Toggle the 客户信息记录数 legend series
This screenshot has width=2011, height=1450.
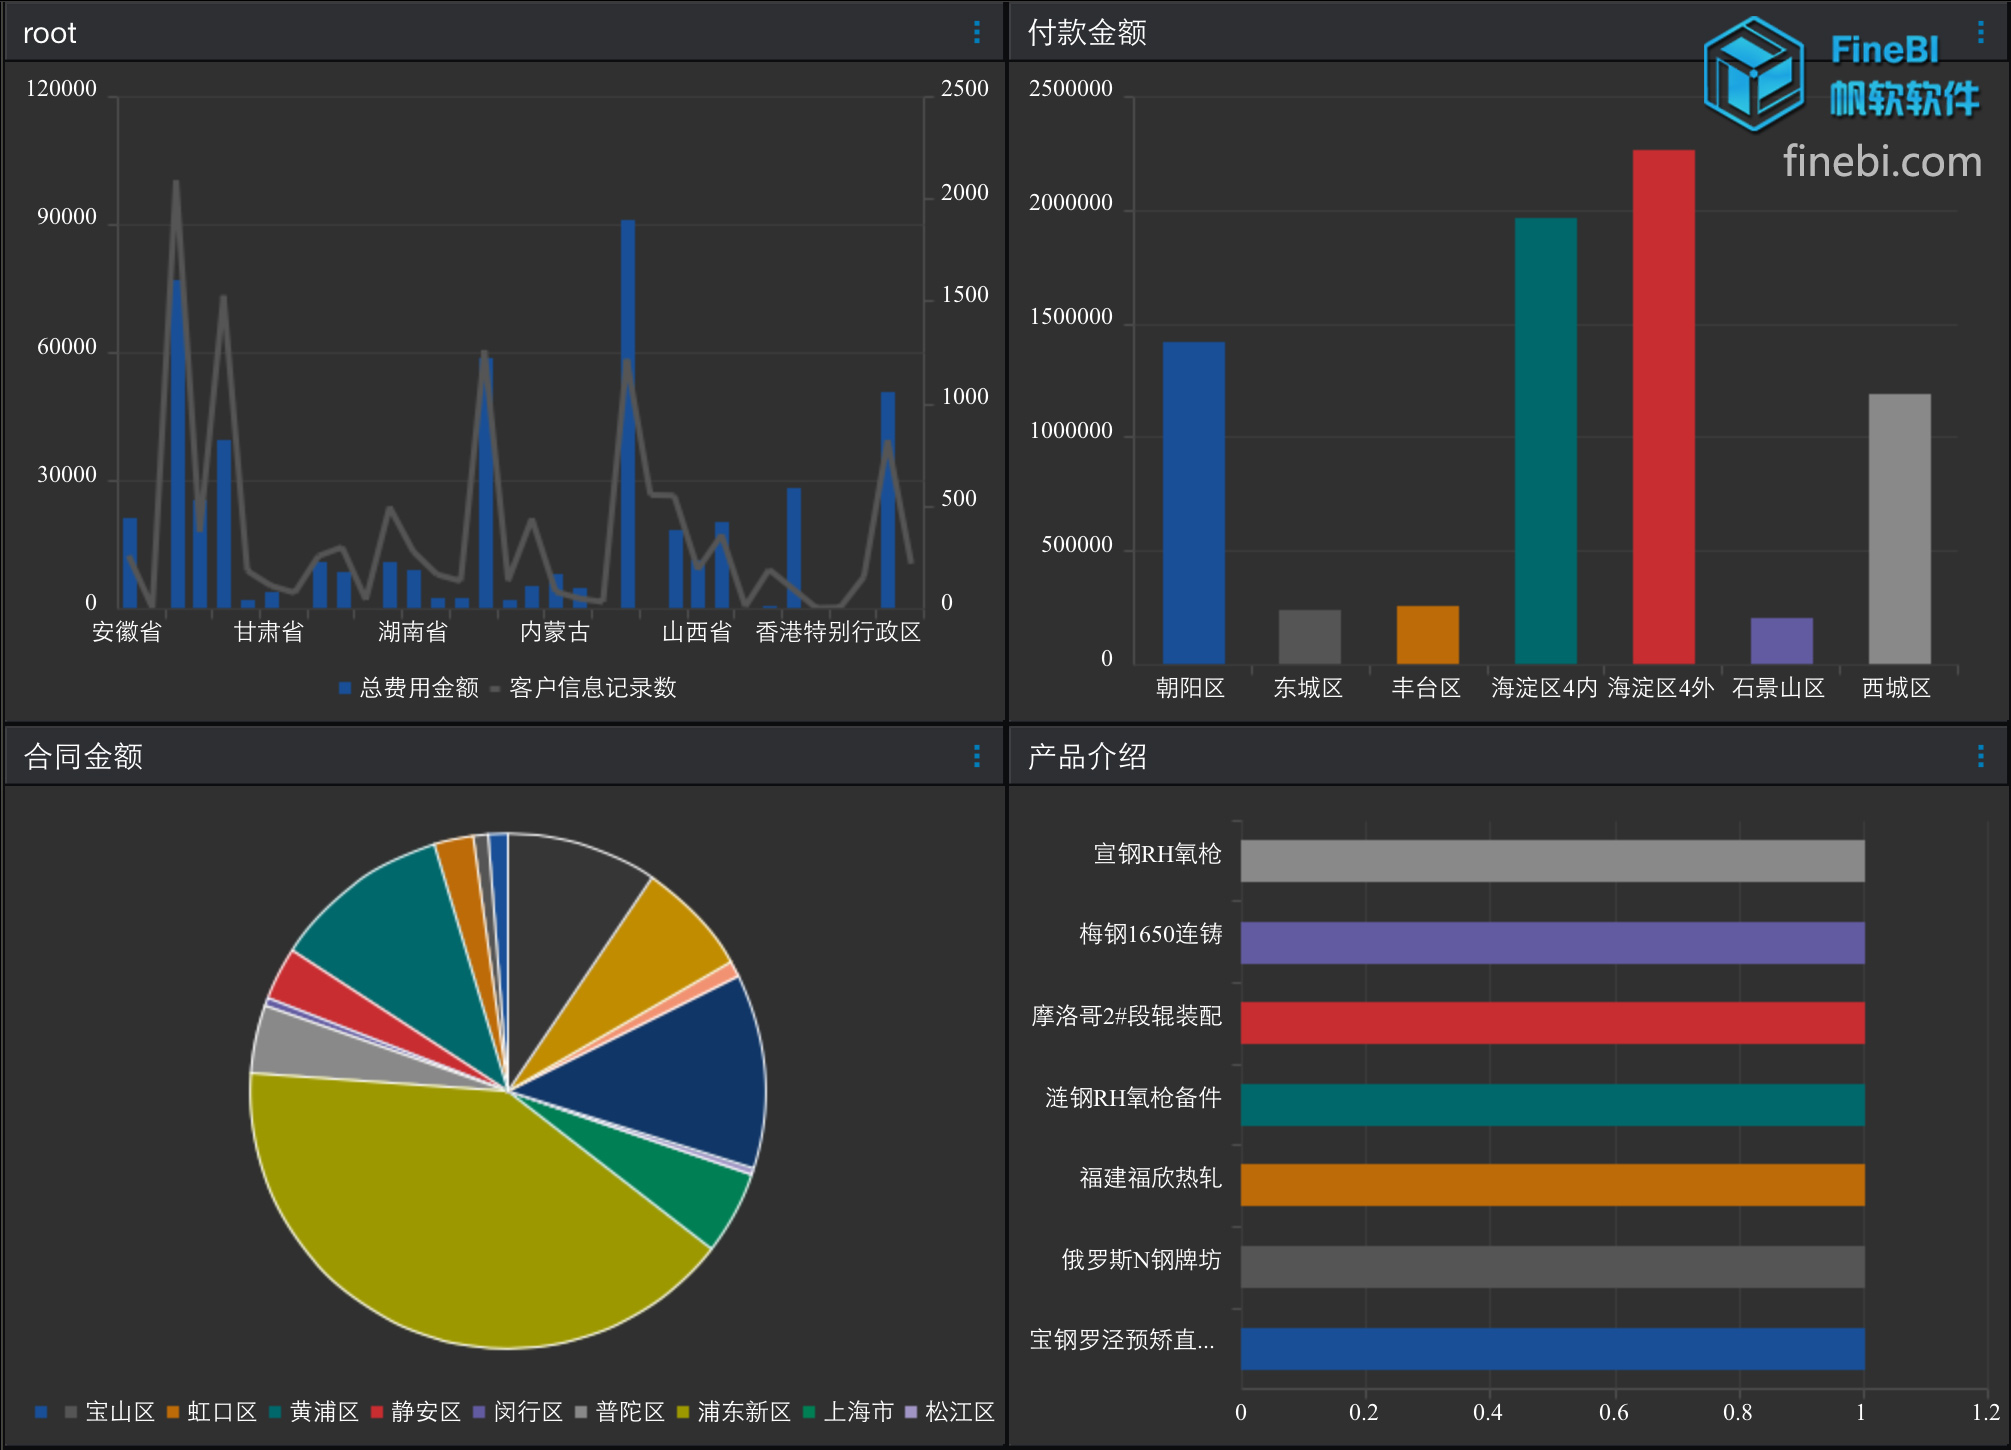(x=584, y=688)
